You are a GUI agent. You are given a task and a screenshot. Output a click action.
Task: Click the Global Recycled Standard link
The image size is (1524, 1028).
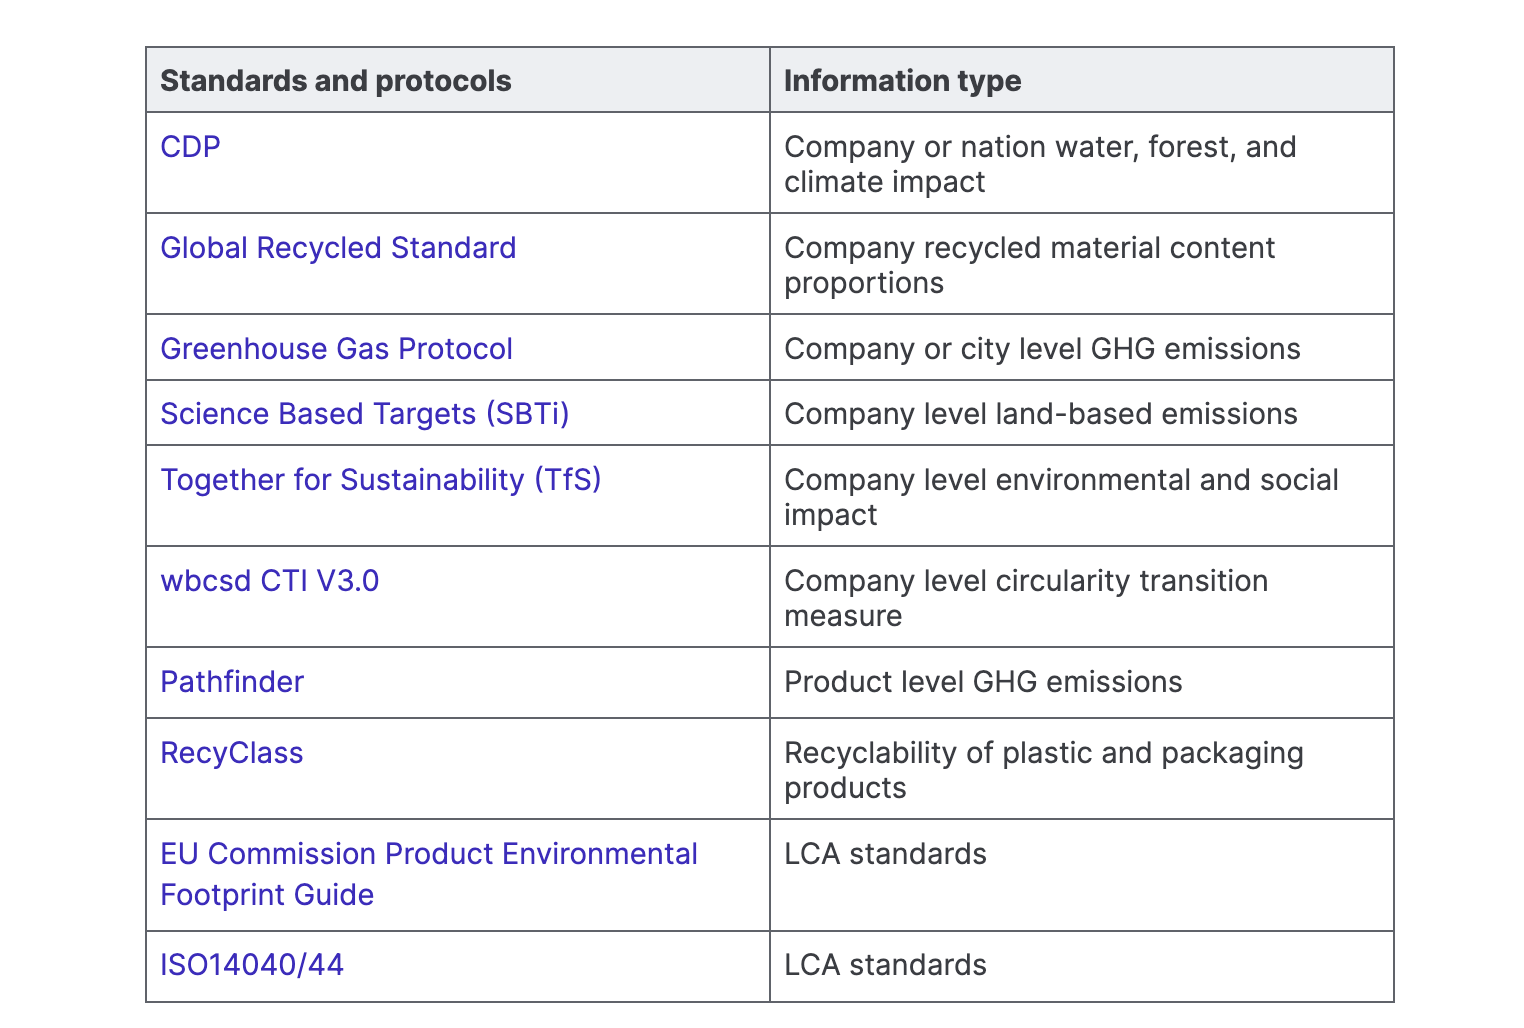point(338,248)
